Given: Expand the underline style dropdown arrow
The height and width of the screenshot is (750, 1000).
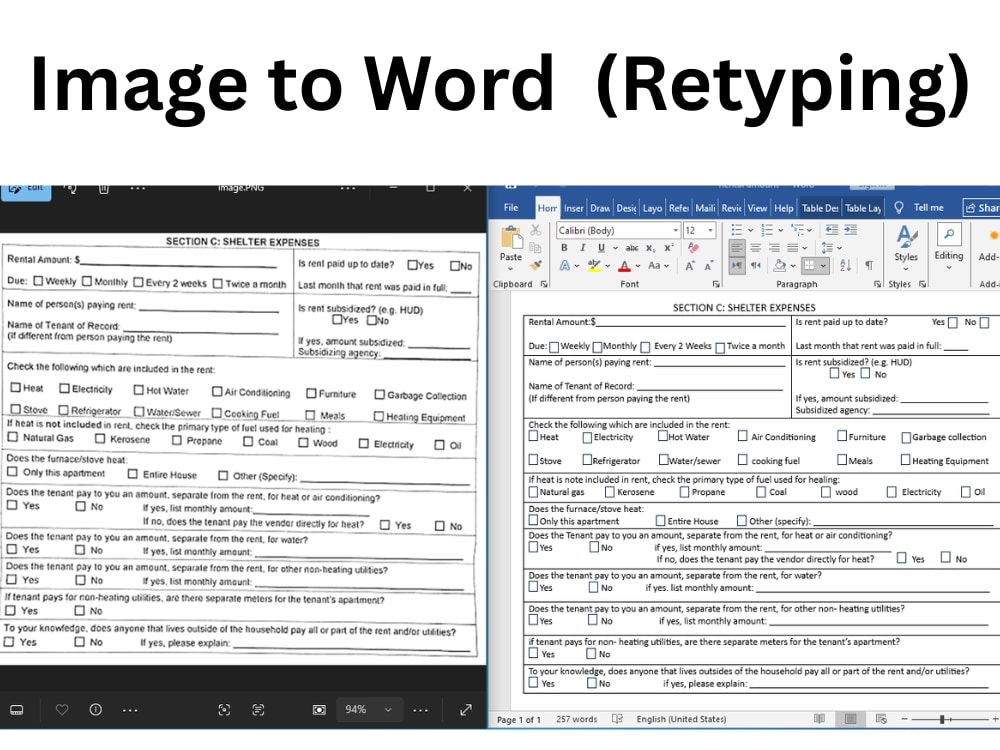Looking at the screenshot, I should point(615,248).
